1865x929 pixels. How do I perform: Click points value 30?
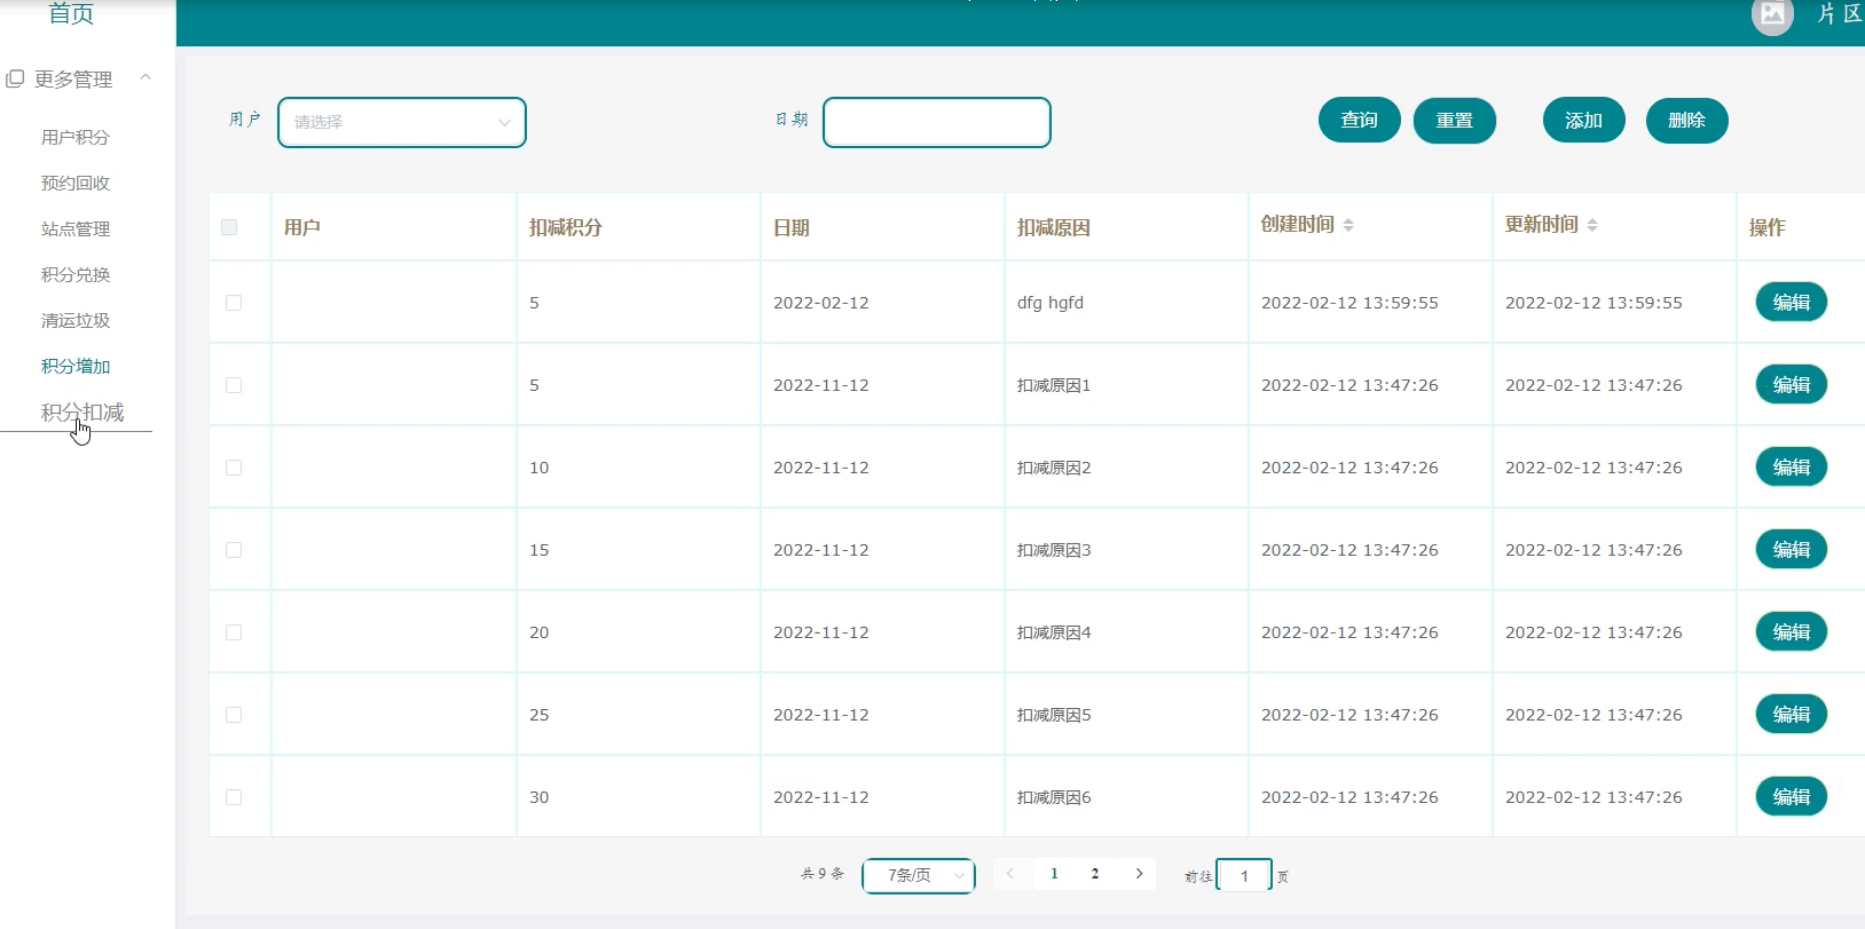539,797
